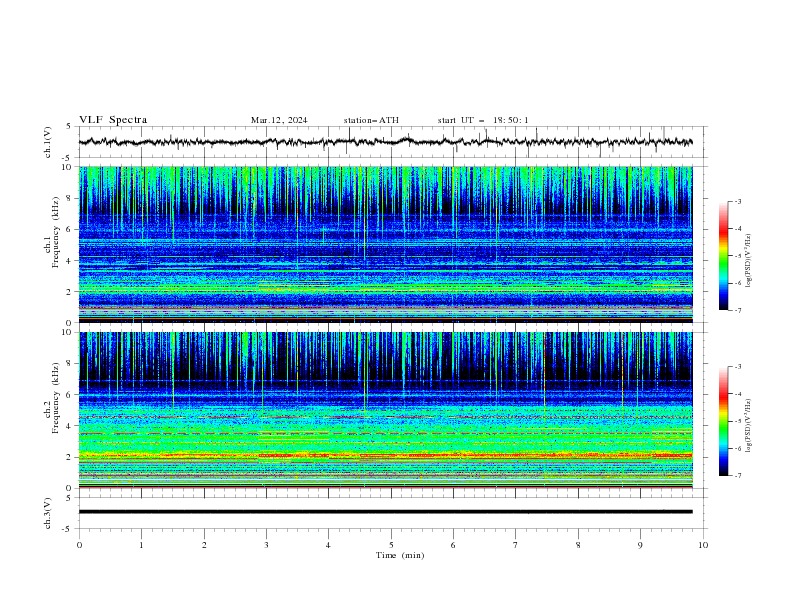Click time axis tick label "6"
The image size is (792, 612).
coord(453,545)
